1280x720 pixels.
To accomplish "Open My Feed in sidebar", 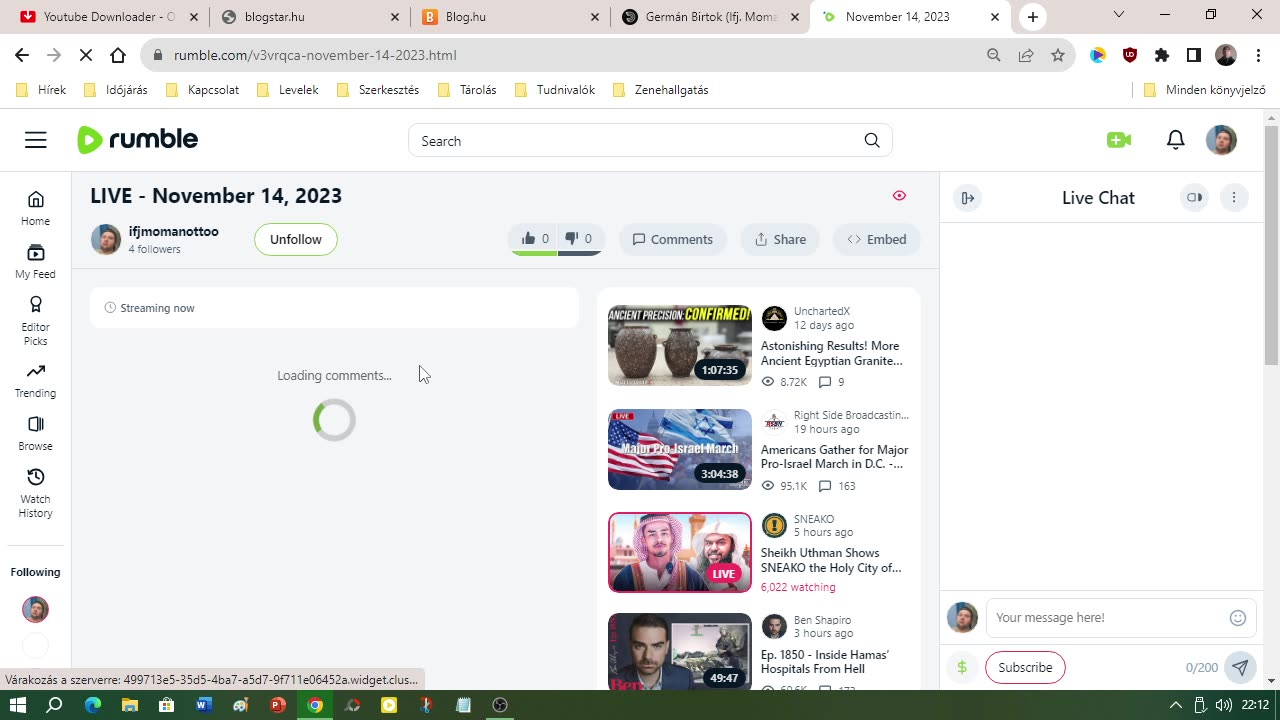I will pos(36,261).
